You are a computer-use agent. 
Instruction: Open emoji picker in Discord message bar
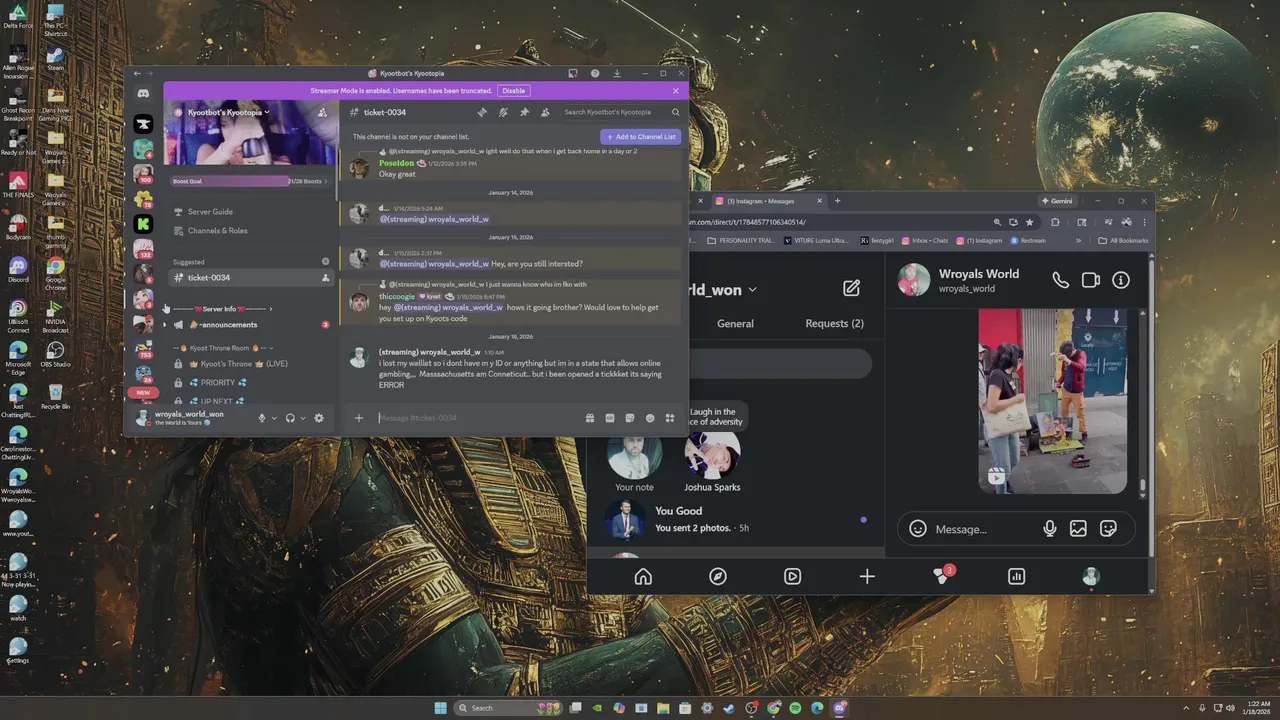(x=650, y=418)
